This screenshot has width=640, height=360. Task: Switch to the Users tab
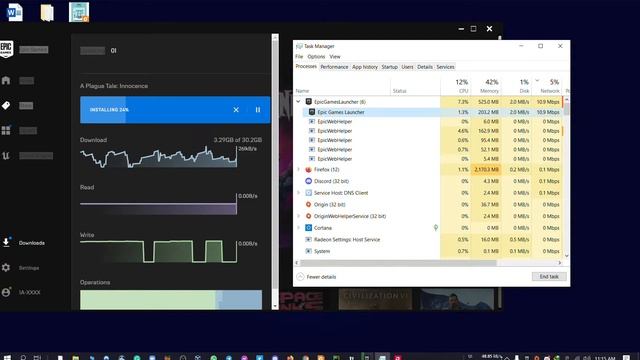click(x=407, y=67)
